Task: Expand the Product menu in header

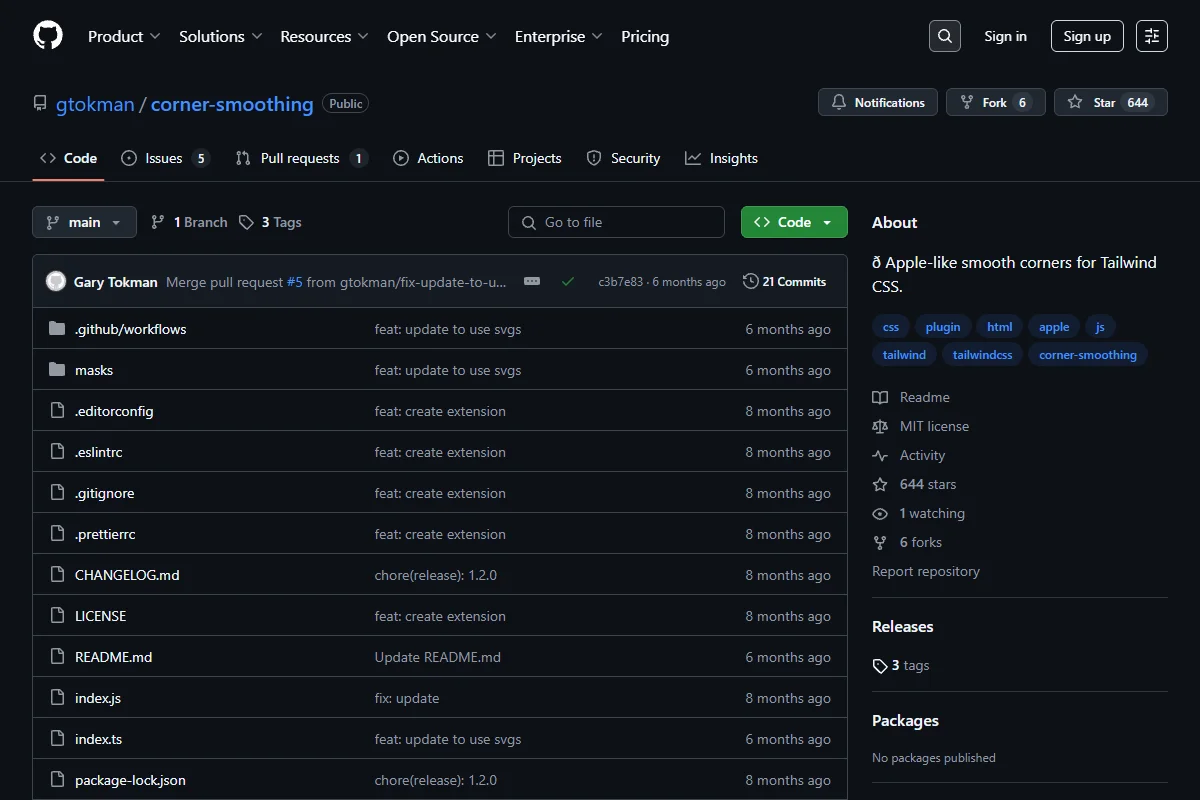Action: coord(124,36)
